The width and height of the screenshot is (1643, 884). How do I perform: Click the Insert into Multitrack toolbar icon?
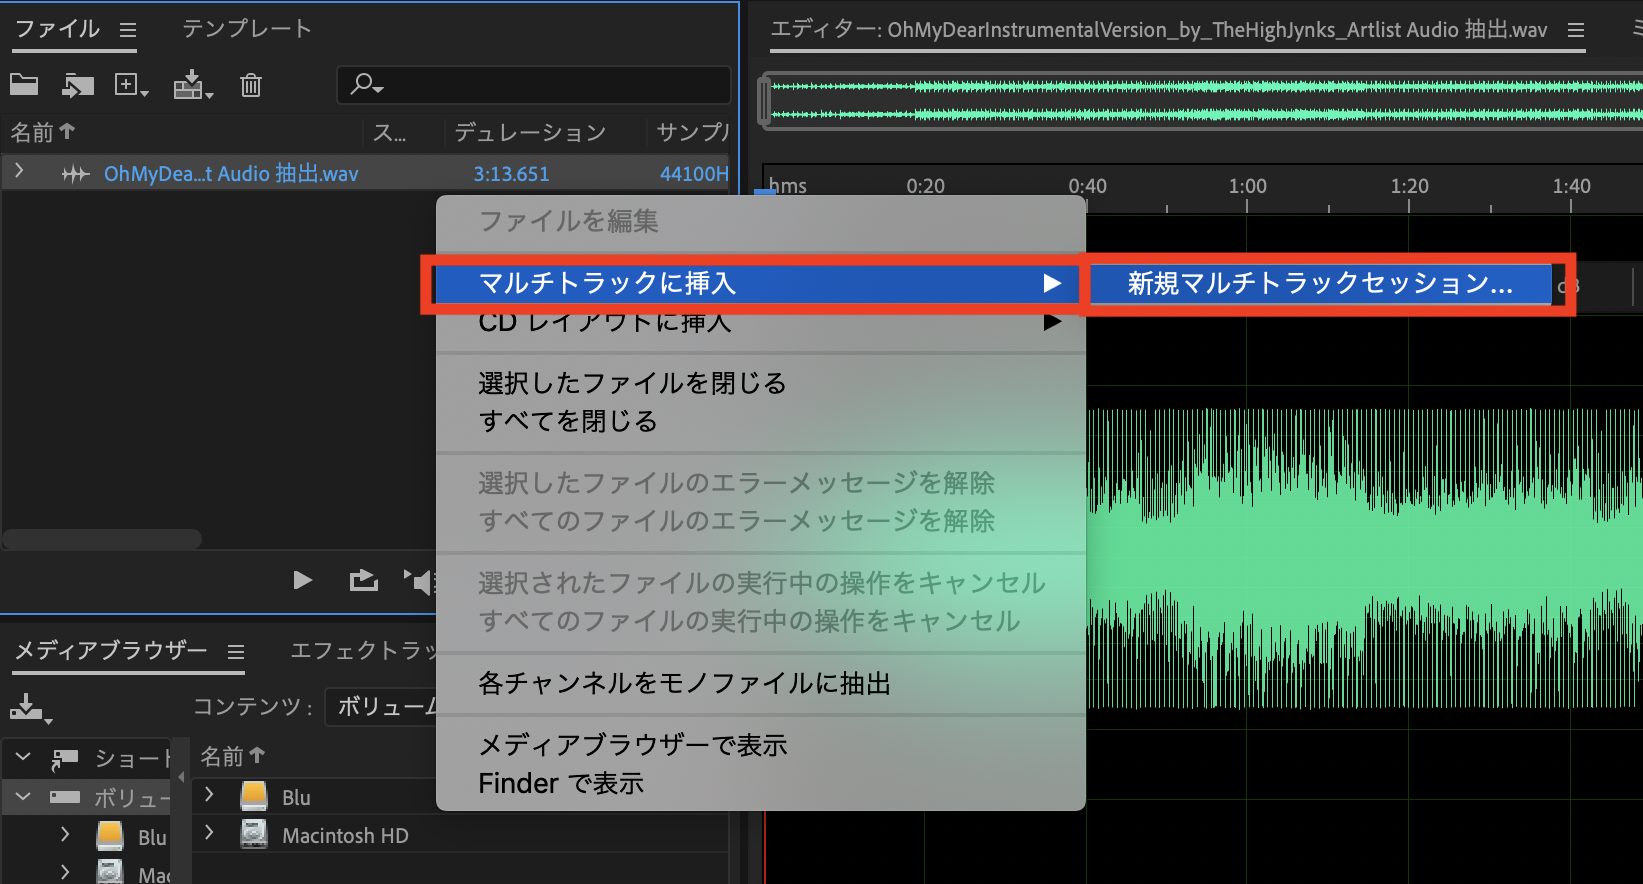coord(193,85)
